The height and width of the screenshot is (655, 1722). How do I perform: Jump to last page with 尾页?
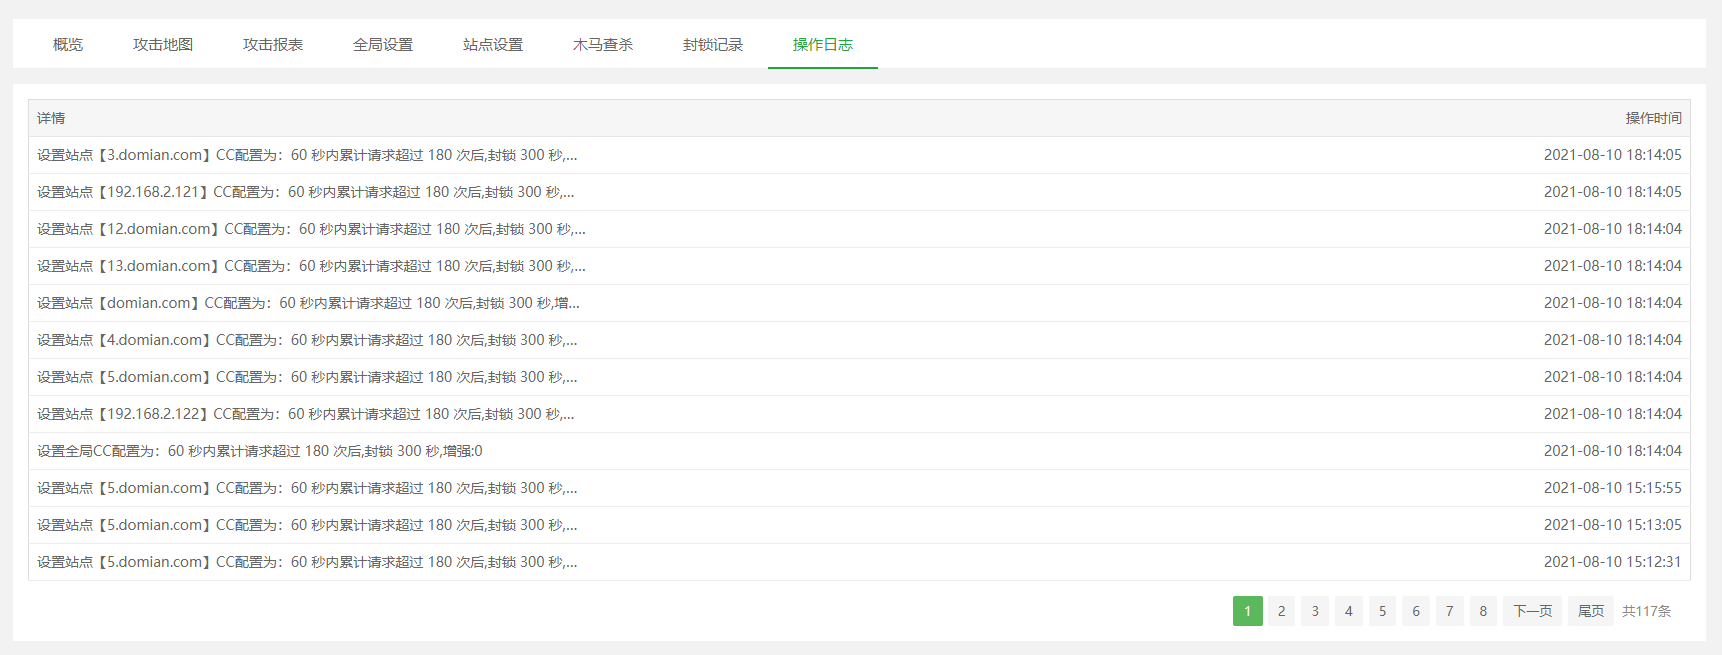(1591, 611)
